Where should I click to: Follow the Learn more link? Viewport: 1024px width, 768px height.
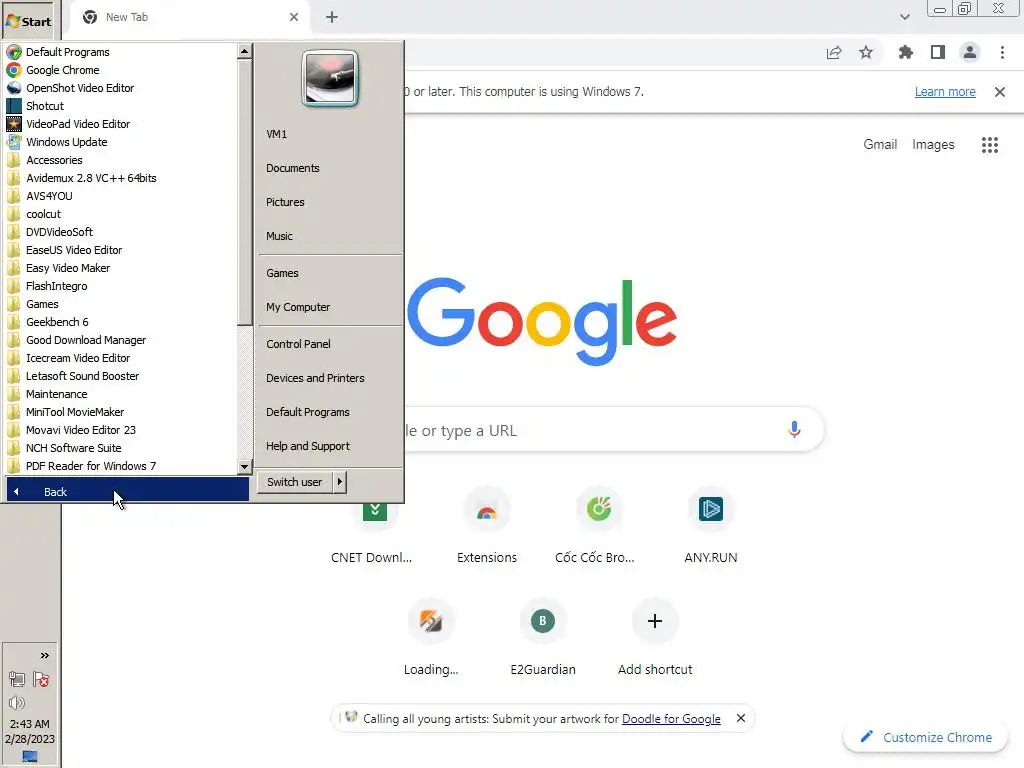tap(944, 92)
